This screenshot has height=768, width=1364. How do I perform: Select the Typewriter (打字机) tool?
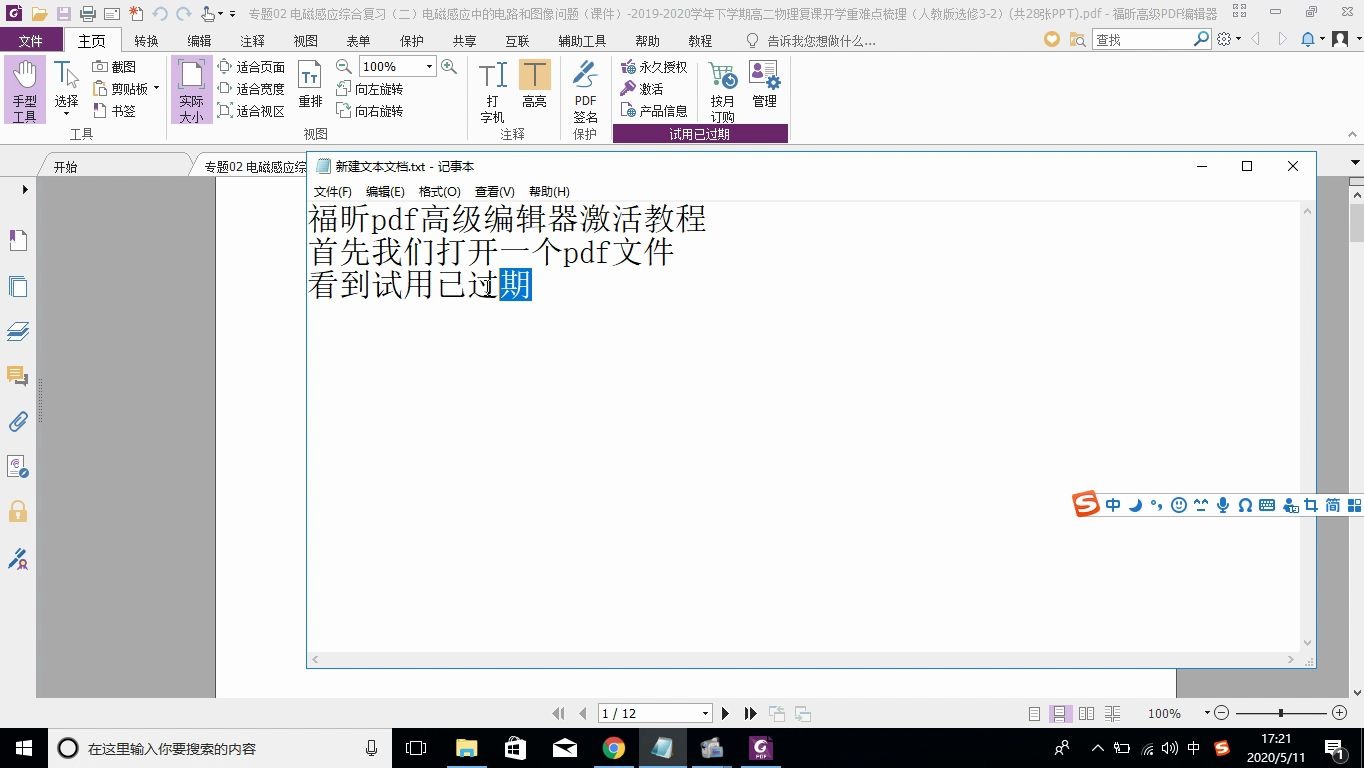[x=492, y=91]
